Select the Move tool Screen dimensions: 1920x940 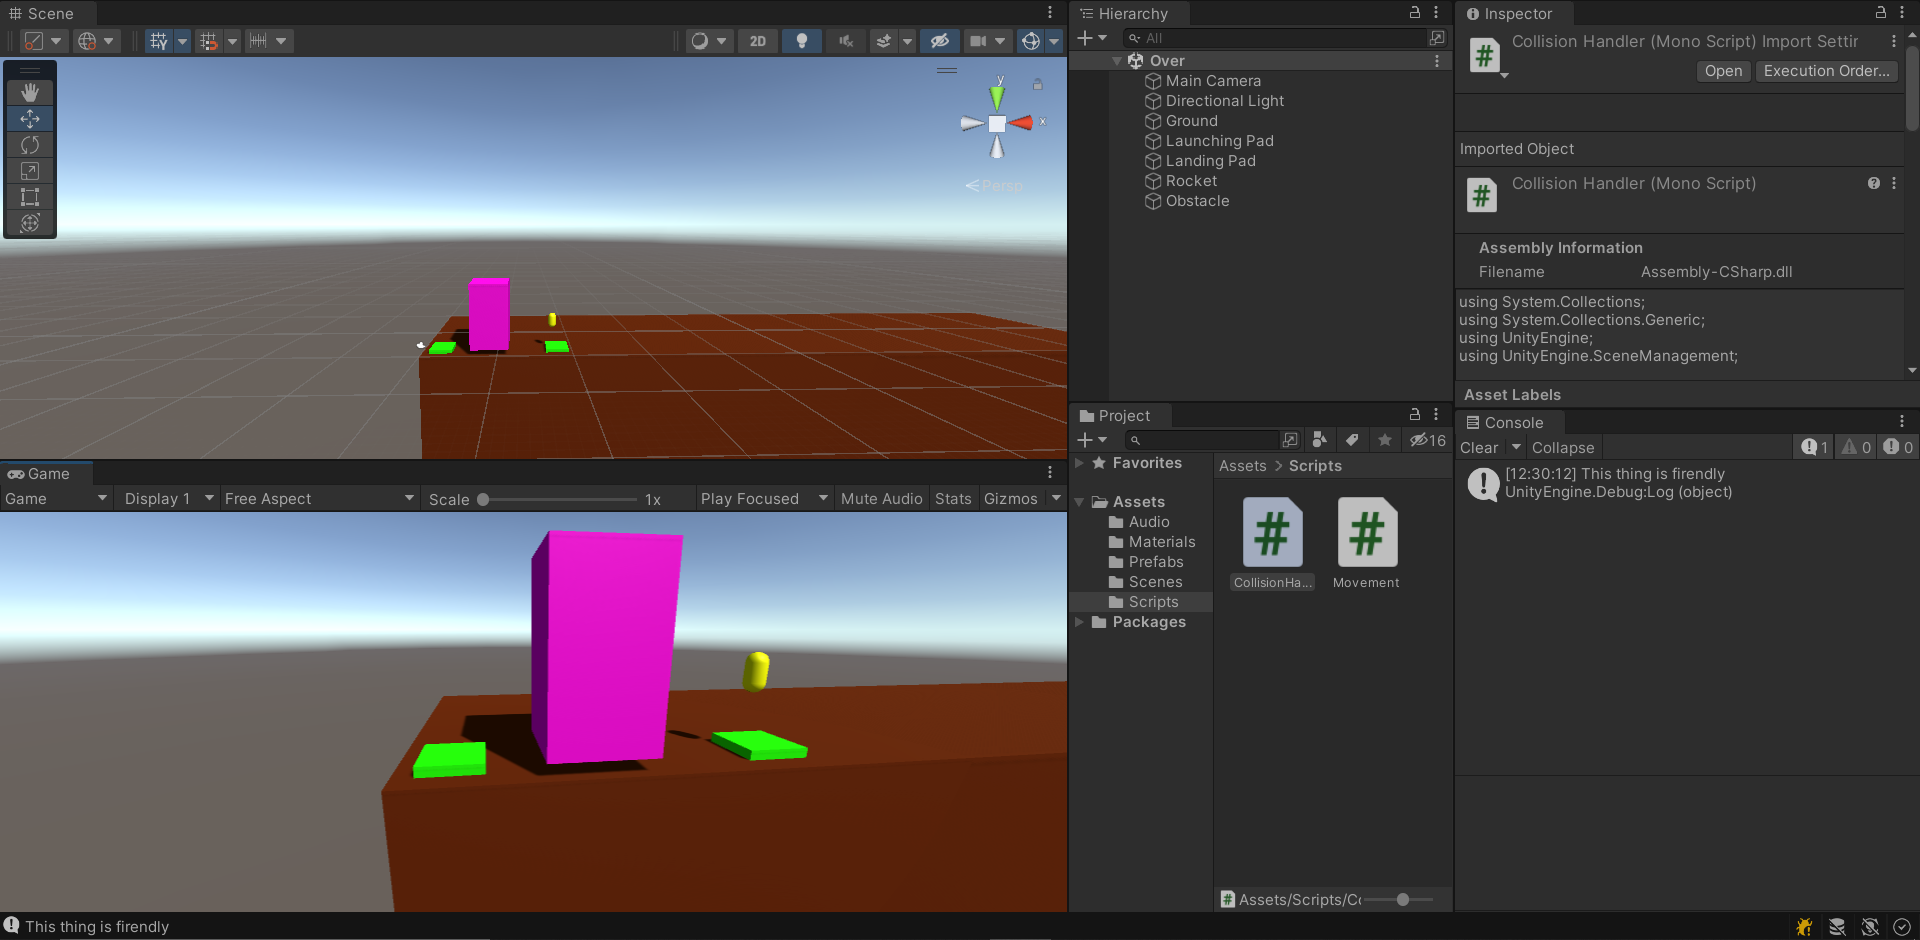point(30,118)
